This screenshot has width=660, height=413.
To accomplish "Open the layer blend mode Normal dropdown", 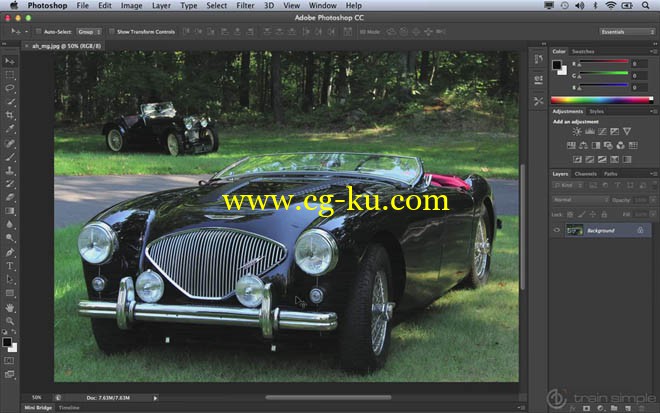I will coord(580,200).
